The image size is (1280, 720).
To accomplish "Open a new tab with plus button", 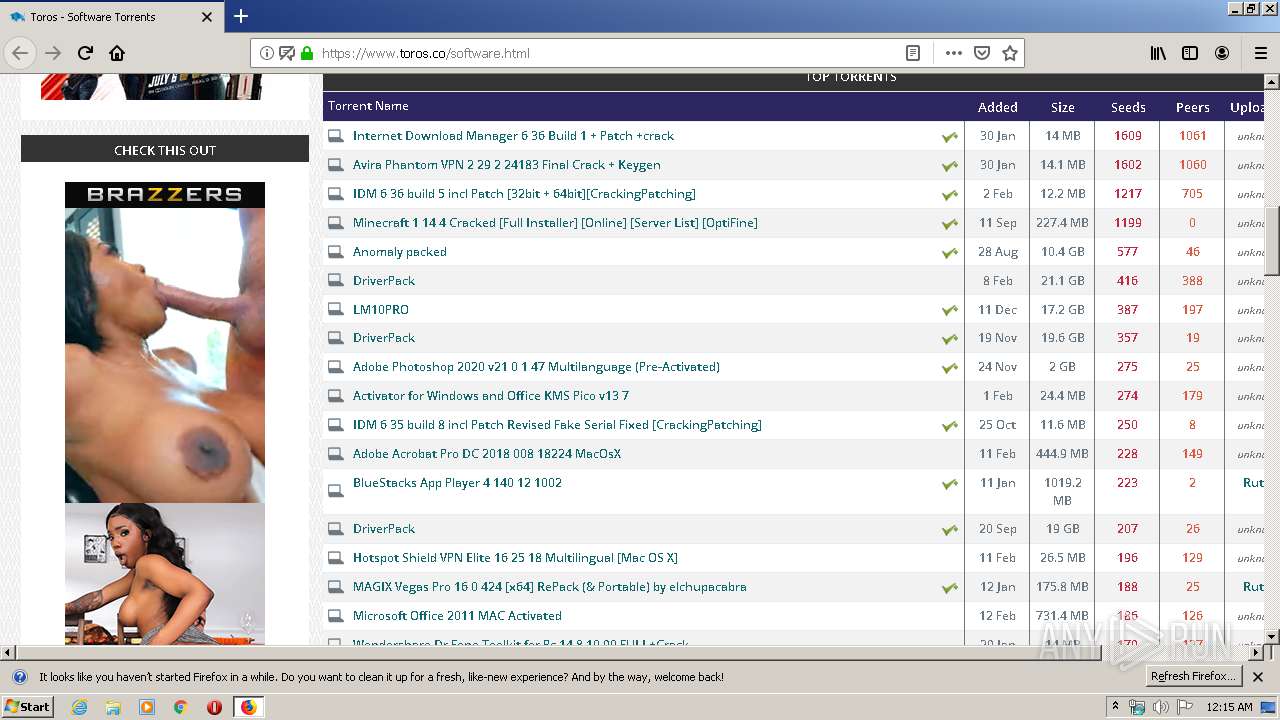I will coord(241,16).
